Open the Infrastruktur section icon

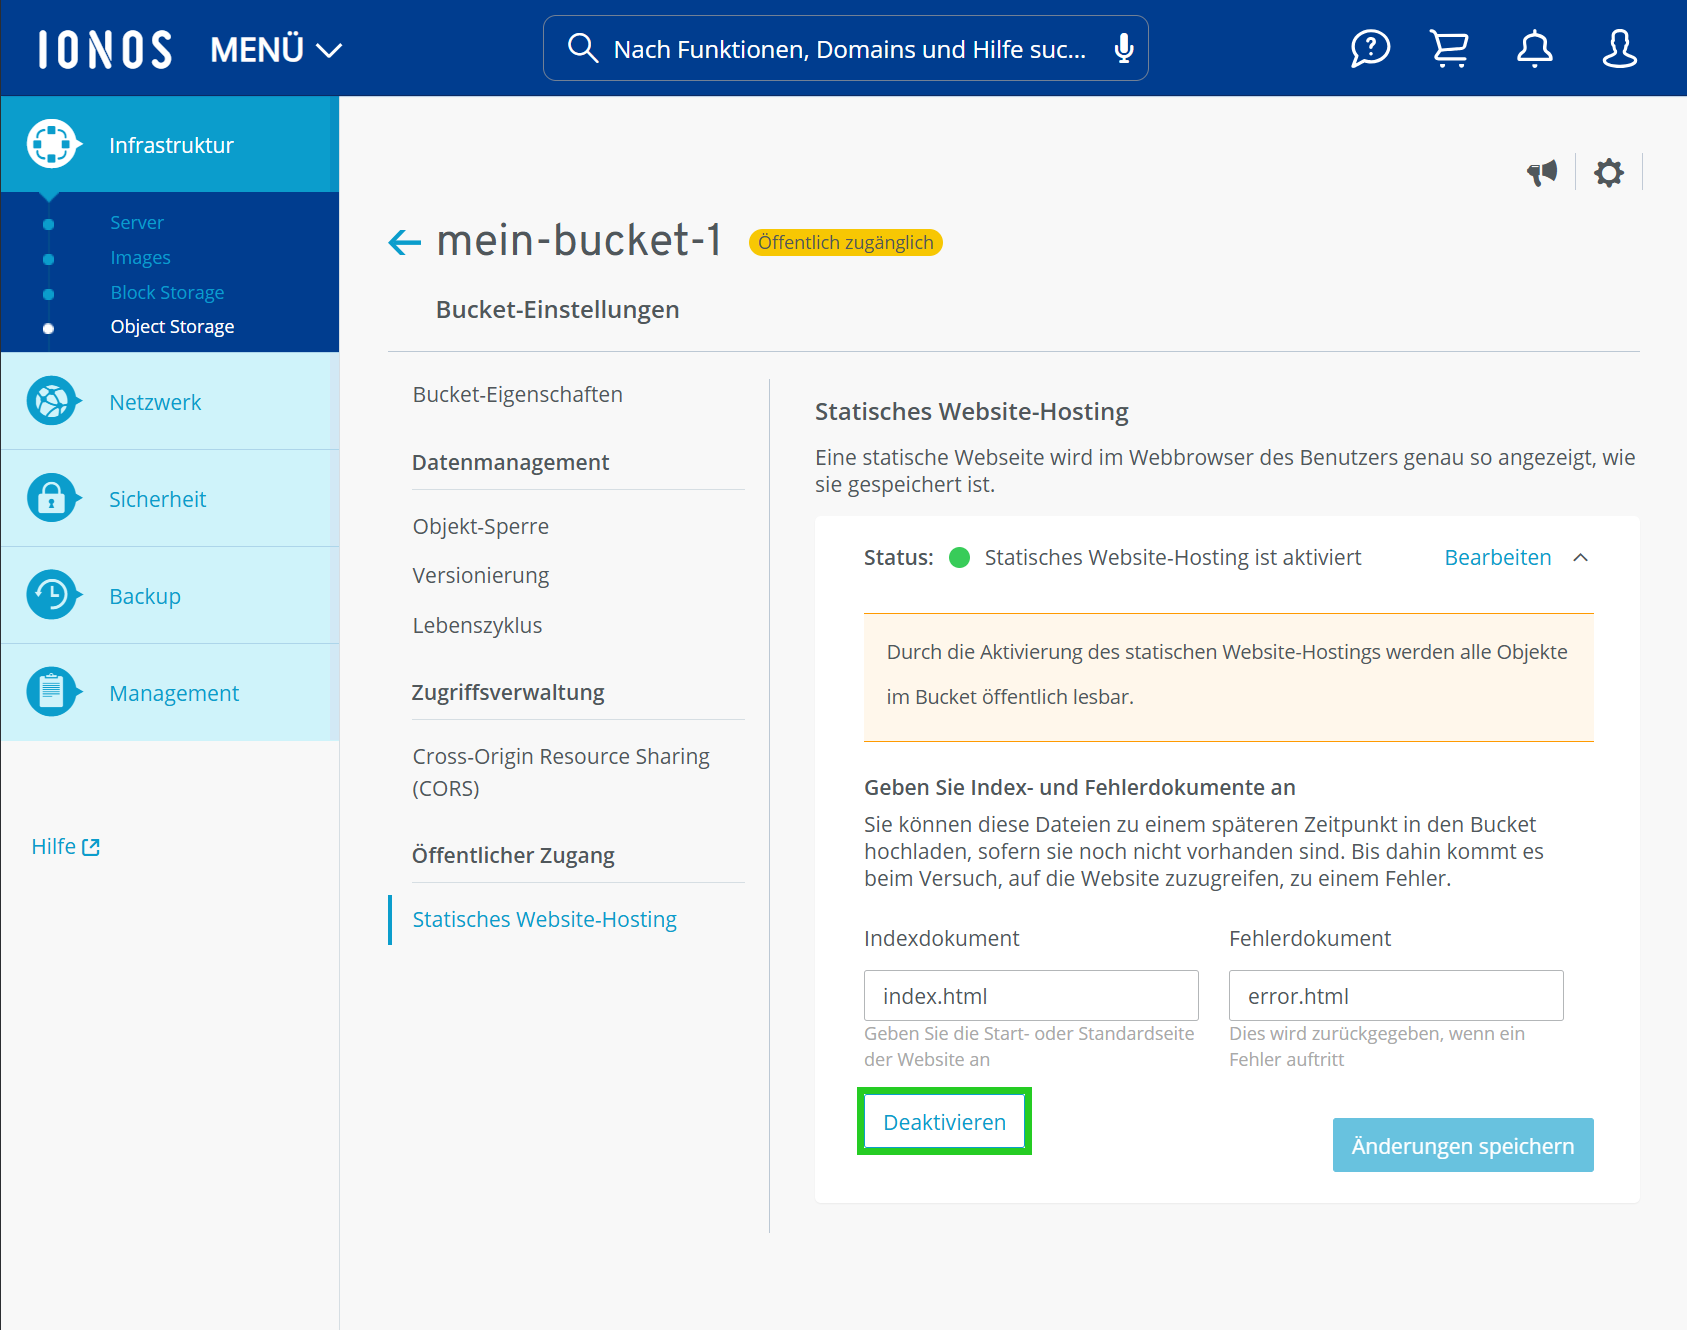52,144
